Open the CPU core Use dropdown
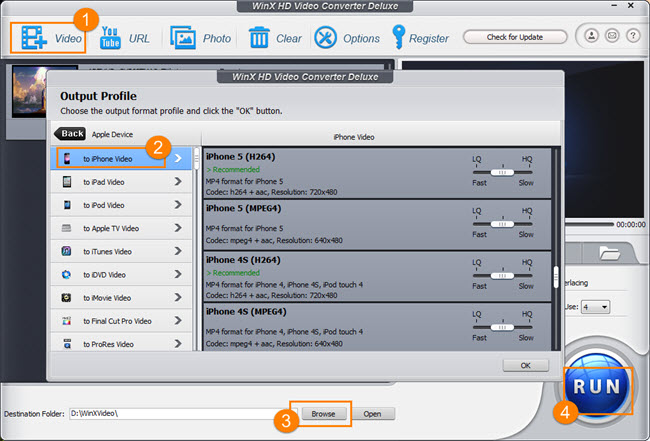 (x=595, y=307)
